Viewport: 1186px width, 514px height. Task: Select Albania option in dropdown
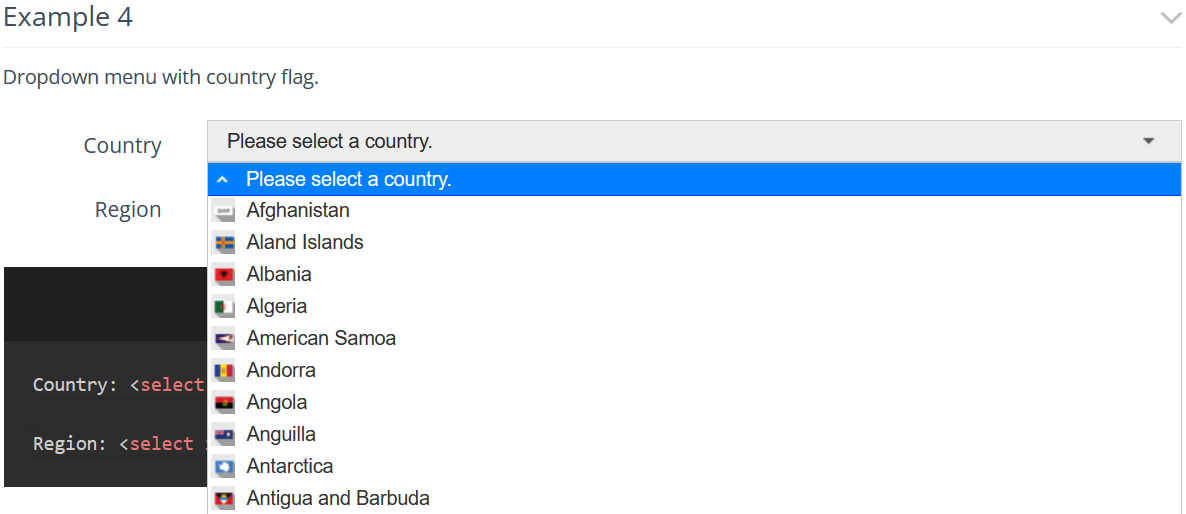[694, 274]
